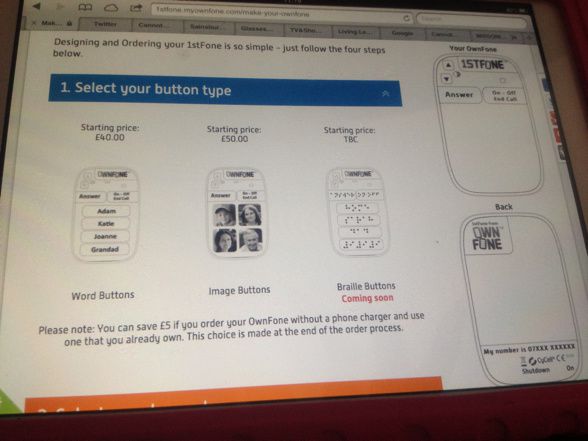Viewport: 588px width, 441px height.
Task: Expand the orange step 2 section bar
Action: [x=234, y=394]
